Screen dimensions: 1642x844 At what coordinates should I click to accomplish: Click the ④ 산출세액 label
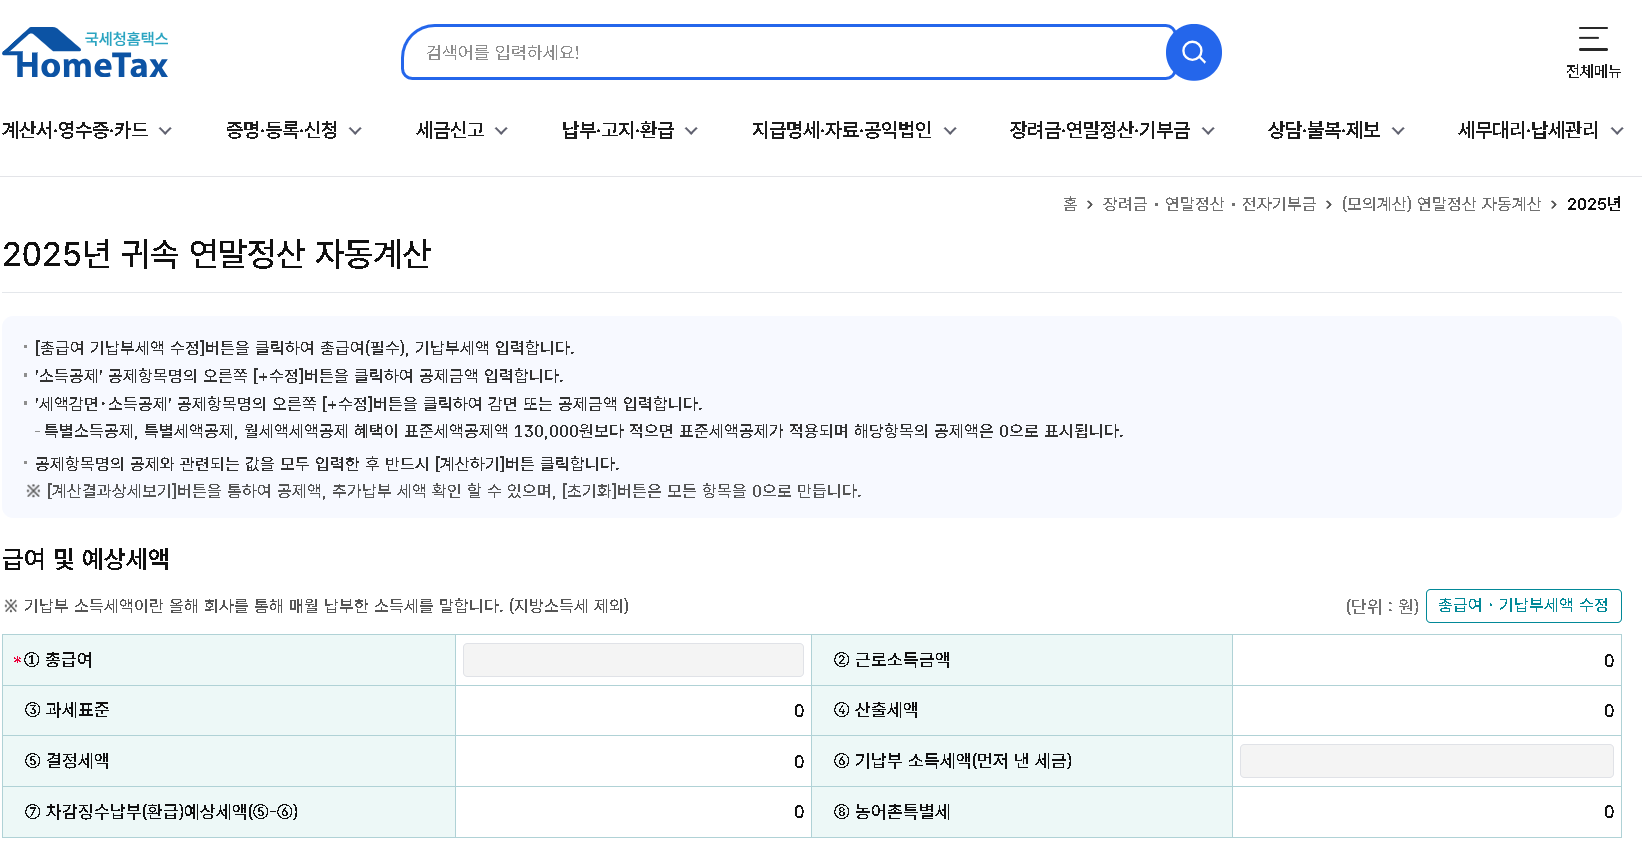[876, 710]
